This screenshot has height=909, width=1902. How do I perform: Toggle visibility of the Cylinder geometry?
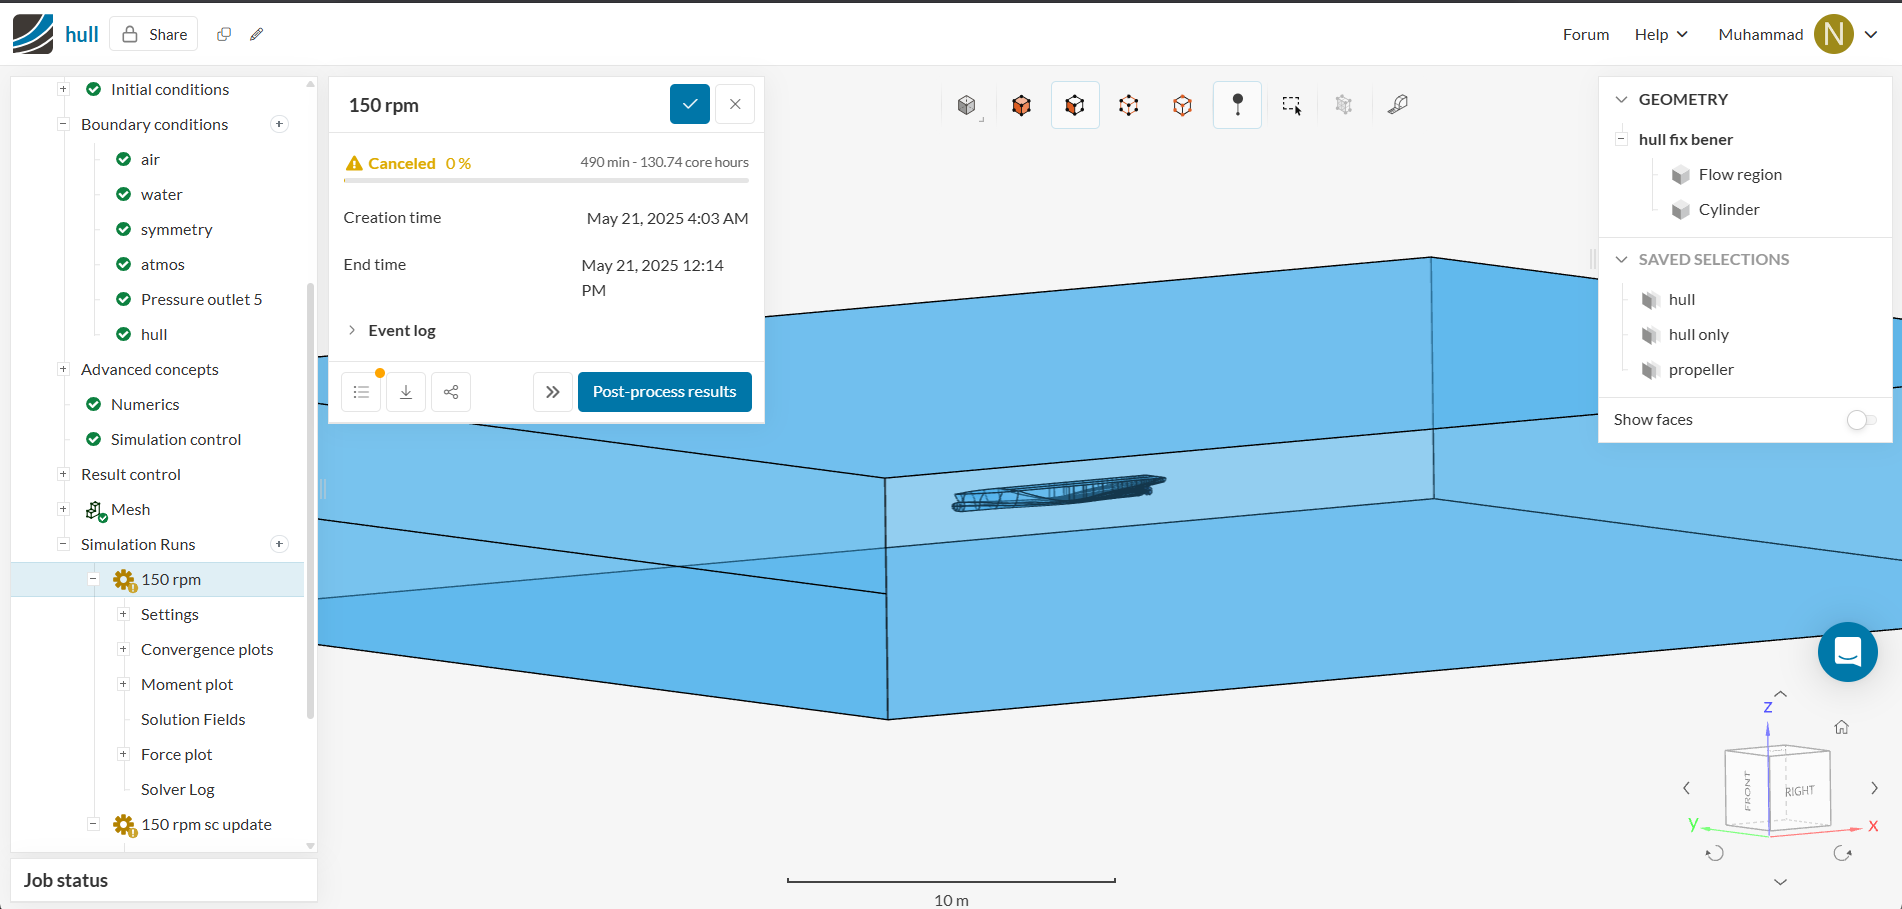(x=1682, y=209)
